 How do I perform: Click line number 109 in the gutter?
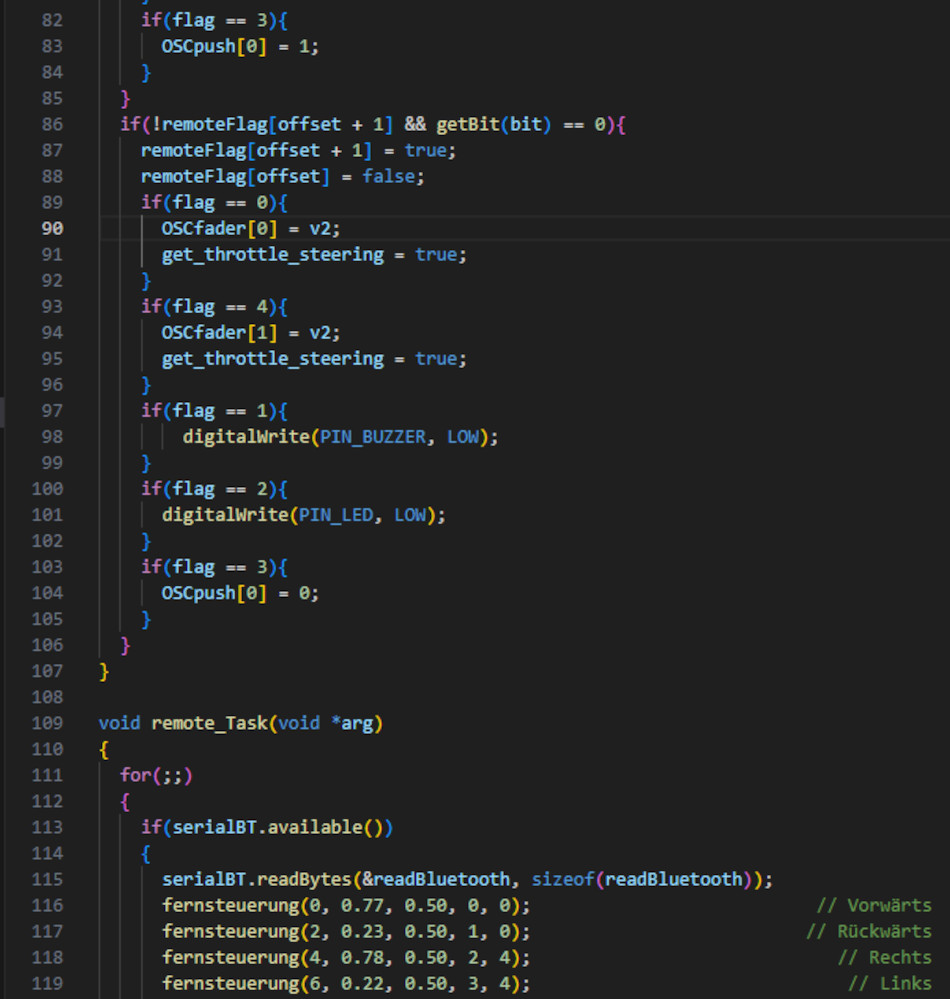(47, 722)
